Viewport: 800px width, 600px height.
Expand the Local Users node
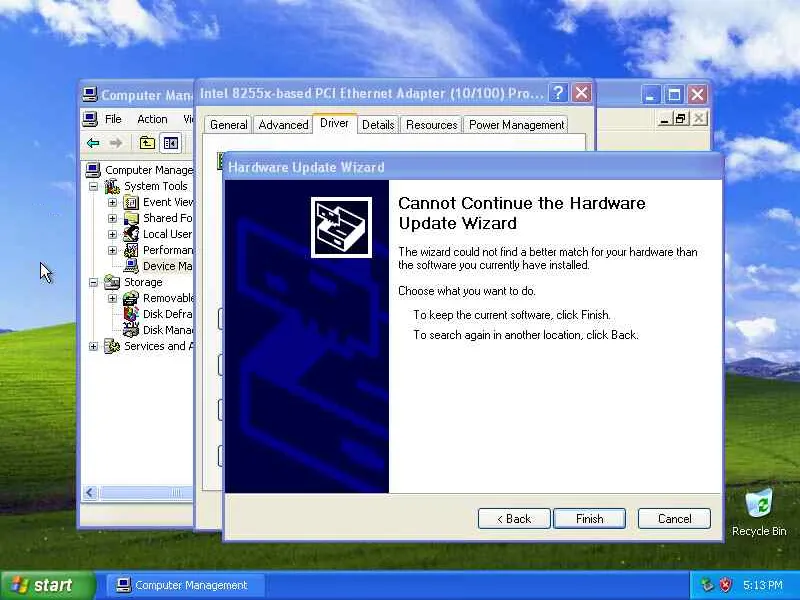pyautogui.click(x=112, y=234)
